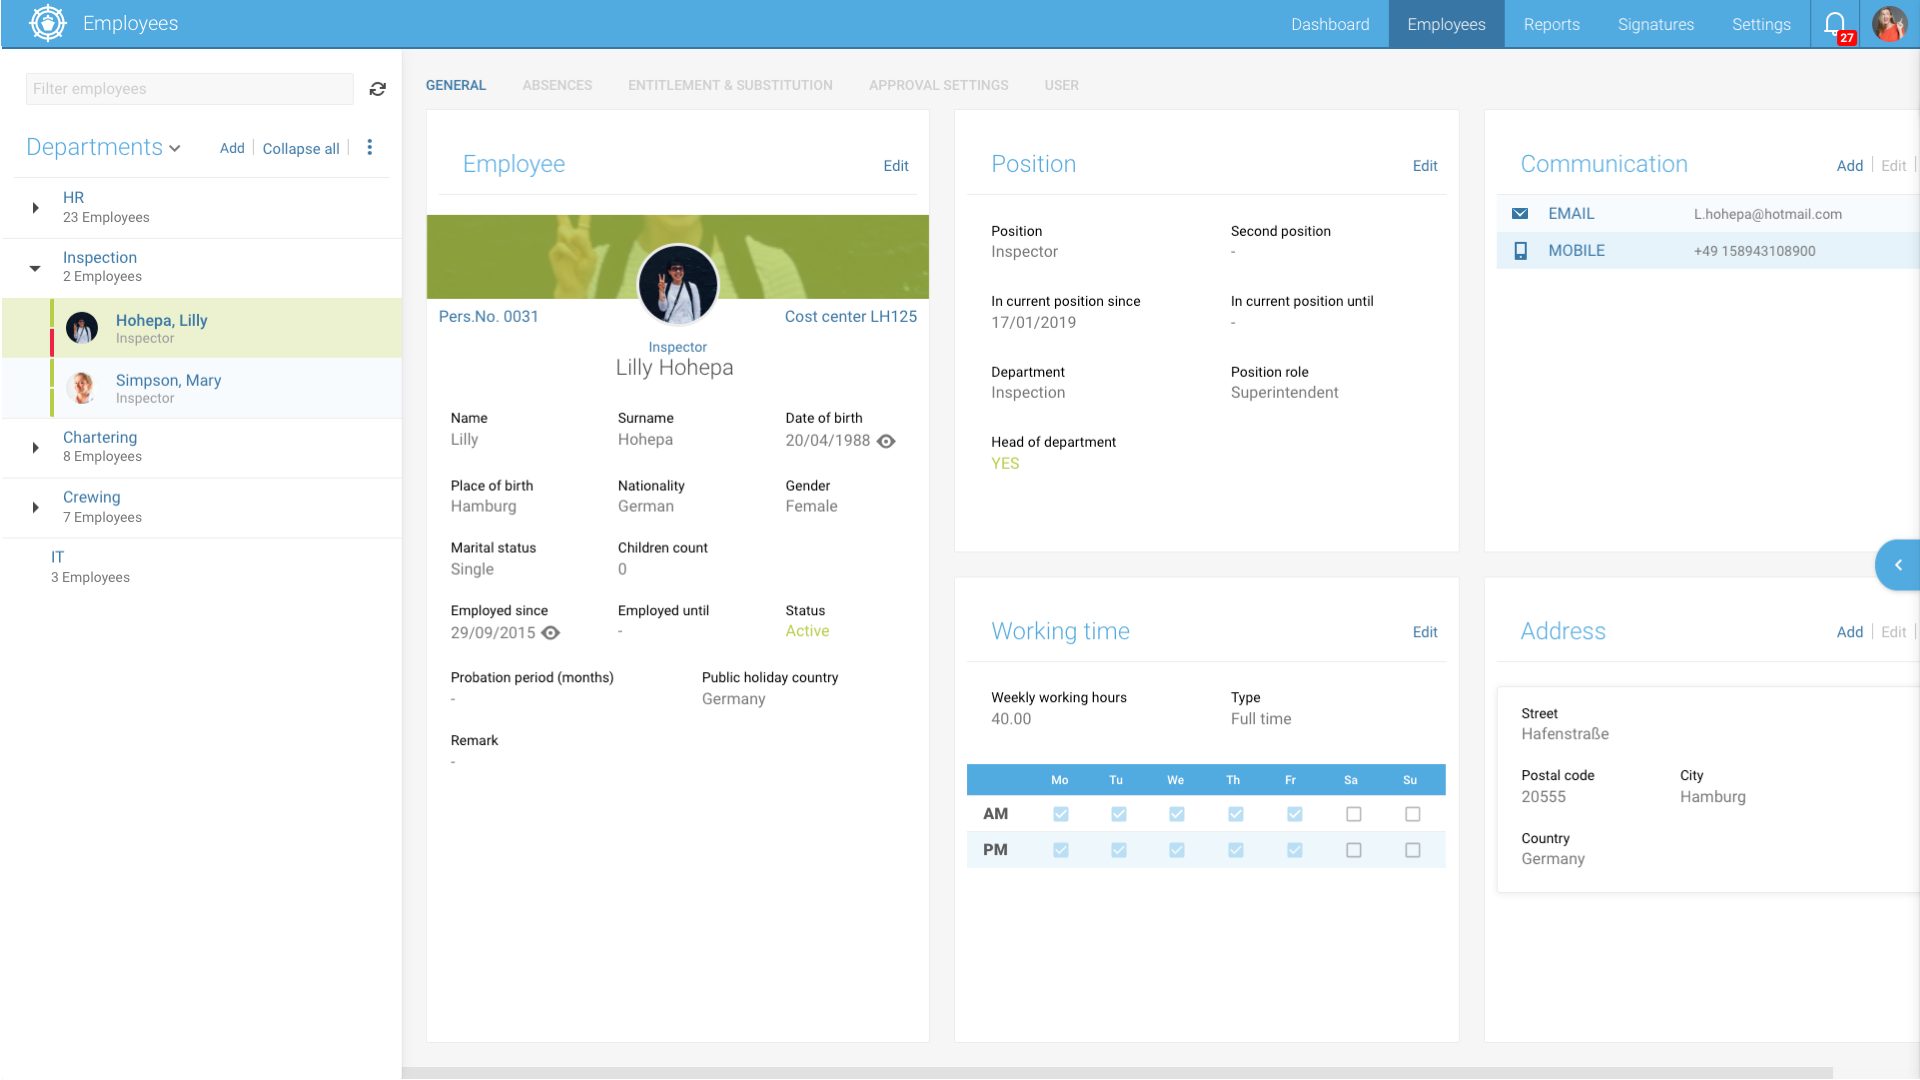
Task: Uncheck Monday PM working time checkbox
Action: pos(1060,850)
